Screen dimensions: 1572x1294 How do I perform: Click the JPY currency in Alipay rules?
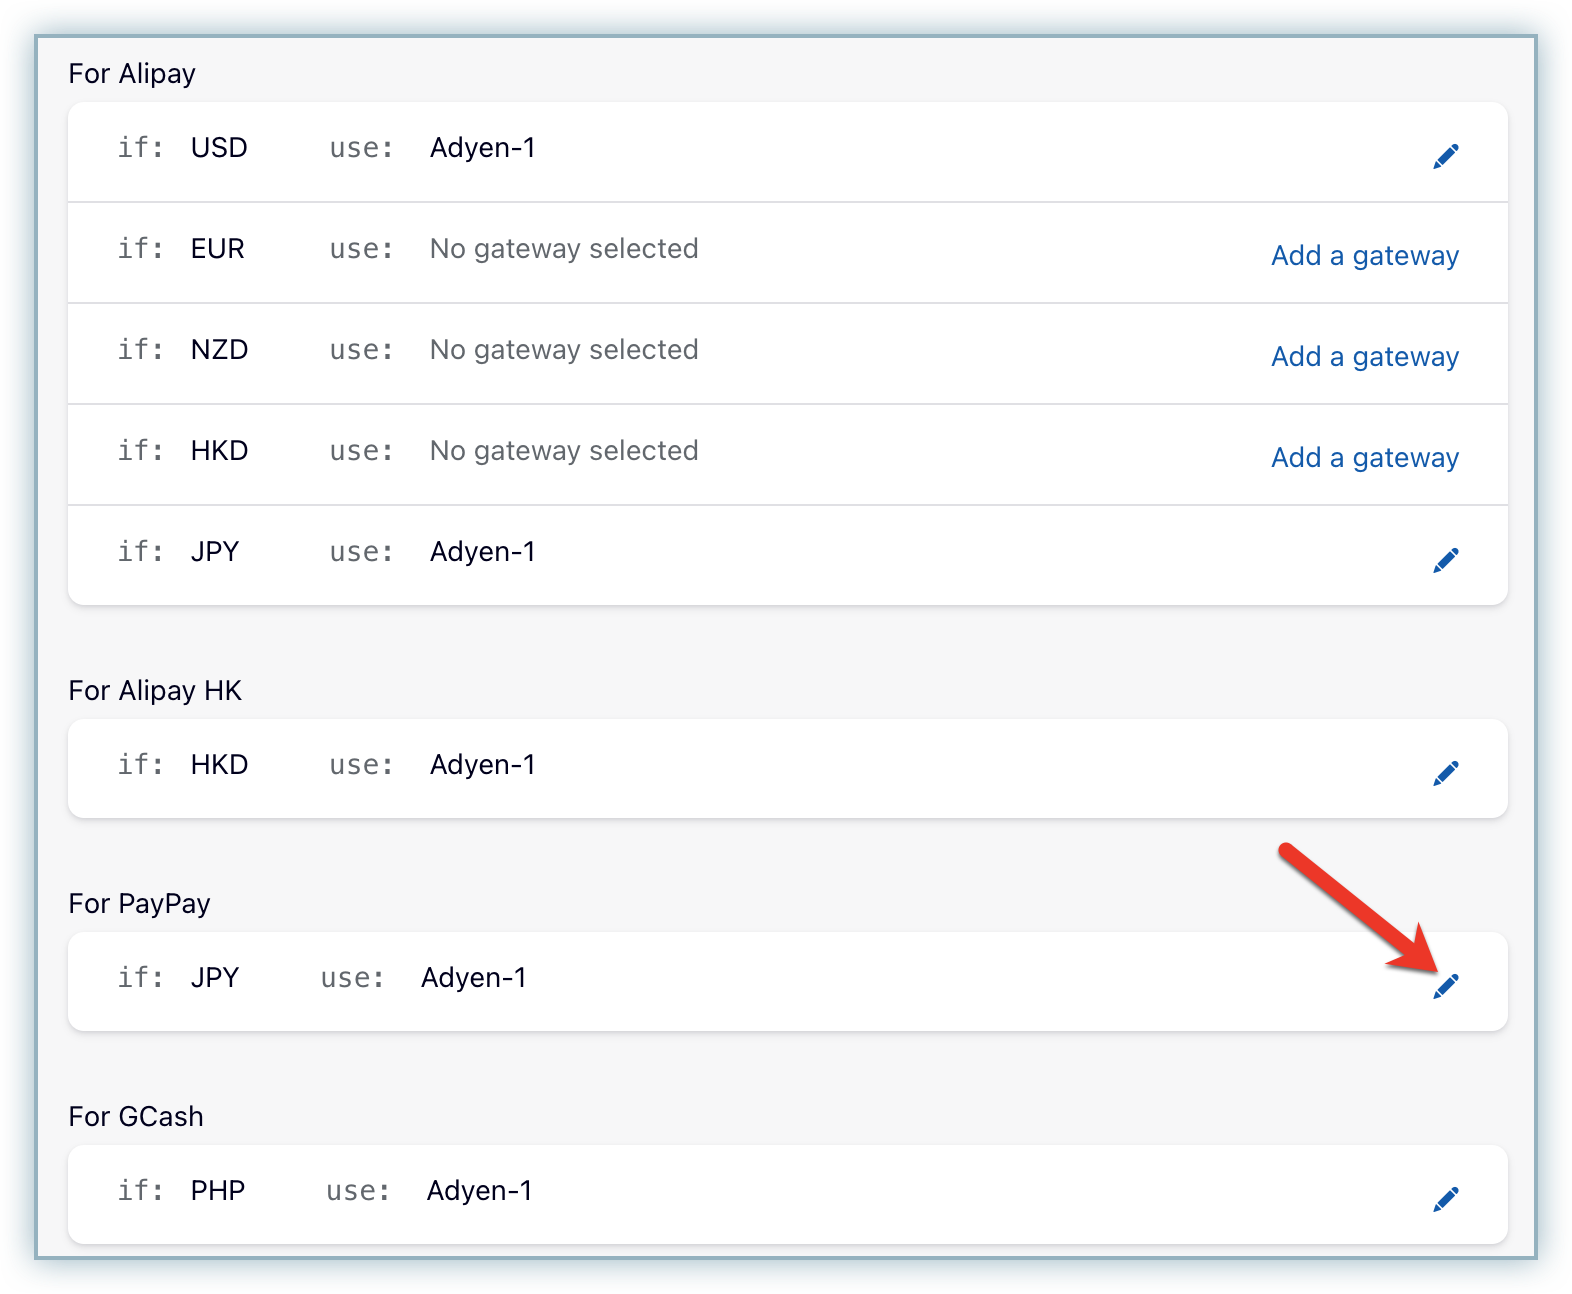[x=215, y=552]
